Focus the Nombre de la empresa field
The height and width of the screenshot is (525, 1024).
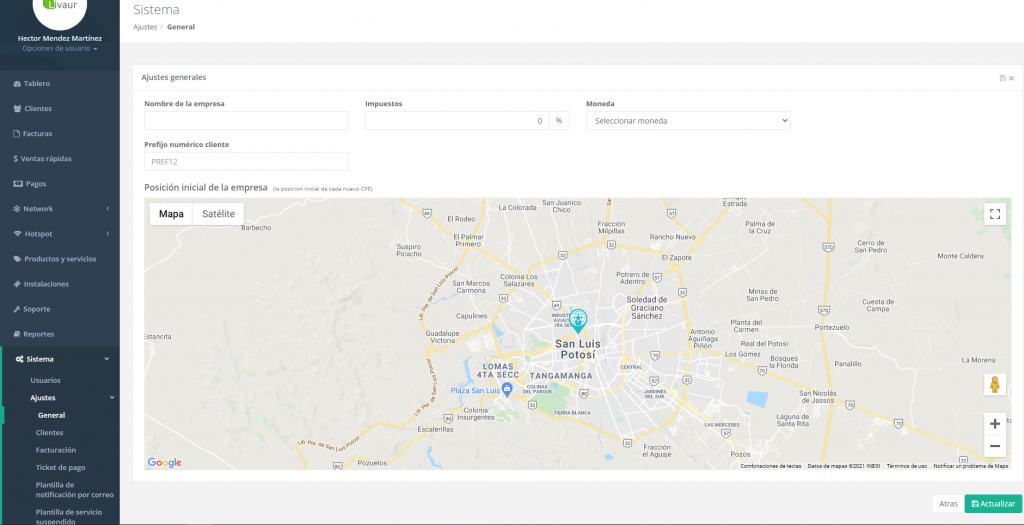tap(246, 121)
